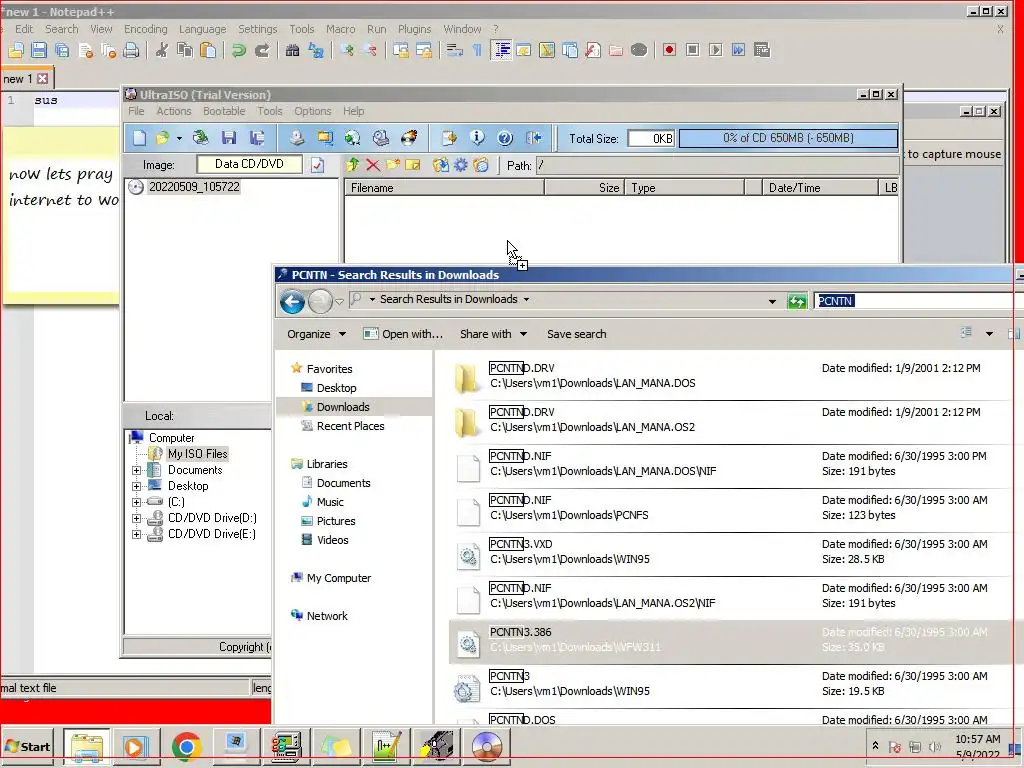The height and width of the screenshot is (768, 1024).
Task: Open Share with dropdown in Explorer
Action: (x=493, y=334)
